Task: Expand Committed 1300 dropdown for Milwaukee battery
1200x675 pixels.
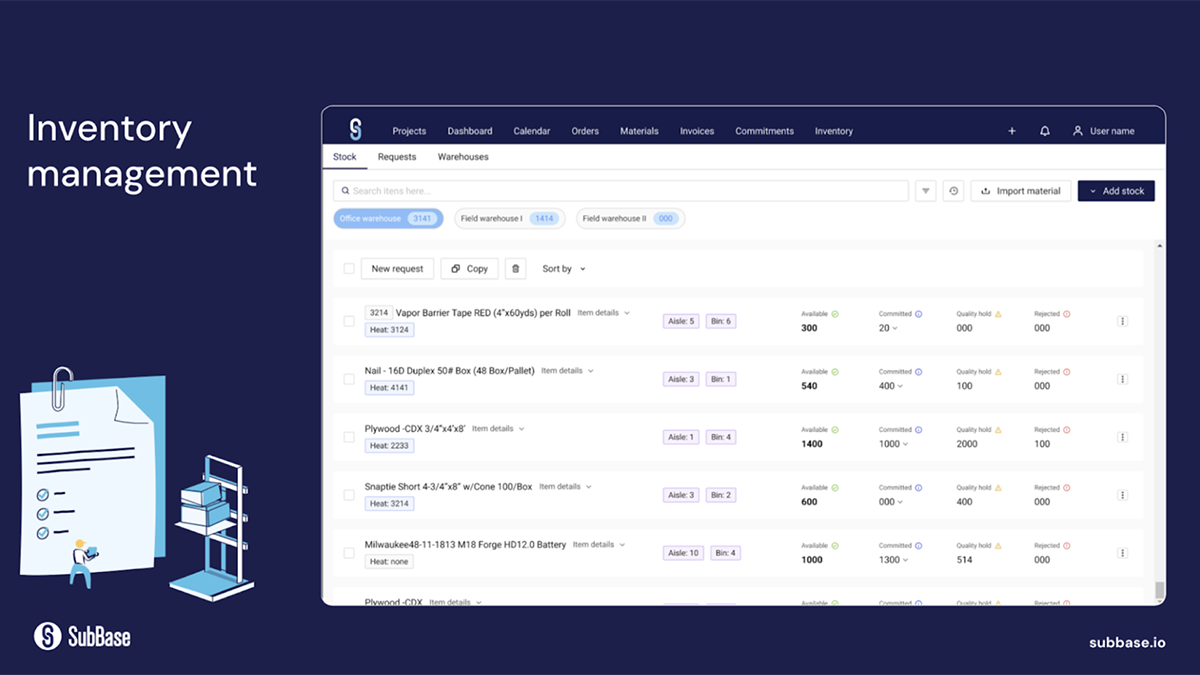Action: click(x=893, y=560)
